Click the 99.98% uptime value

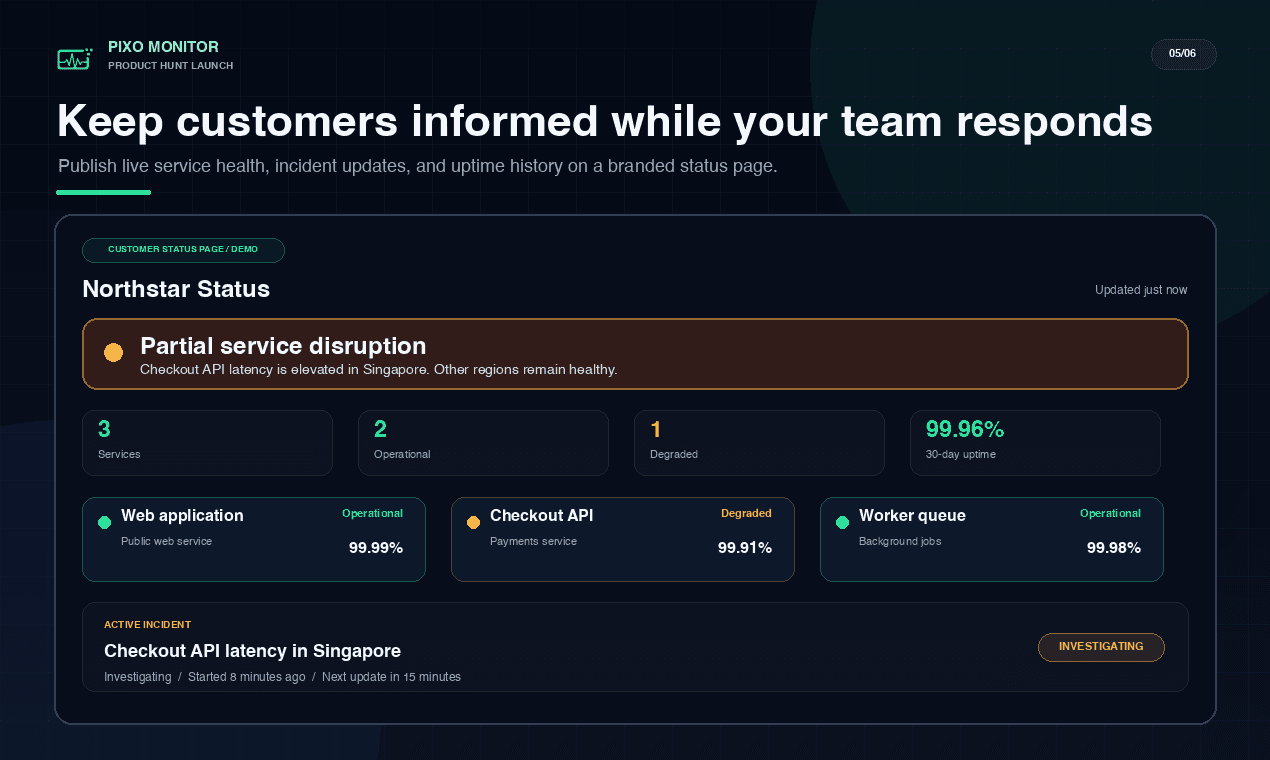coord(1114,548)
